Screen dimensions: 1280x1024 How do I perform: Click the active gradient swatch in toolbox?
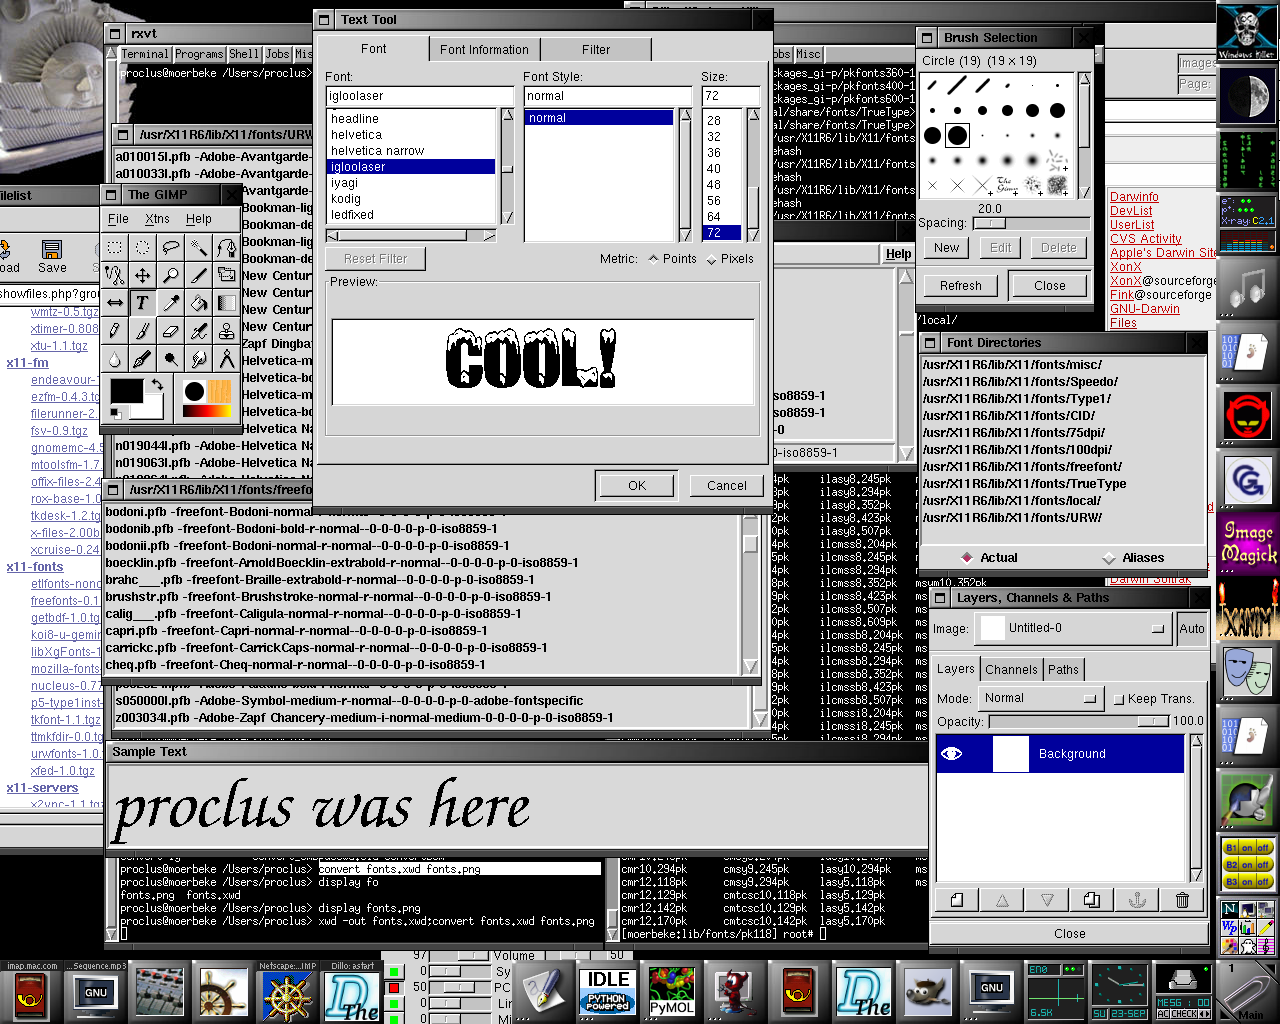[207, 412]
